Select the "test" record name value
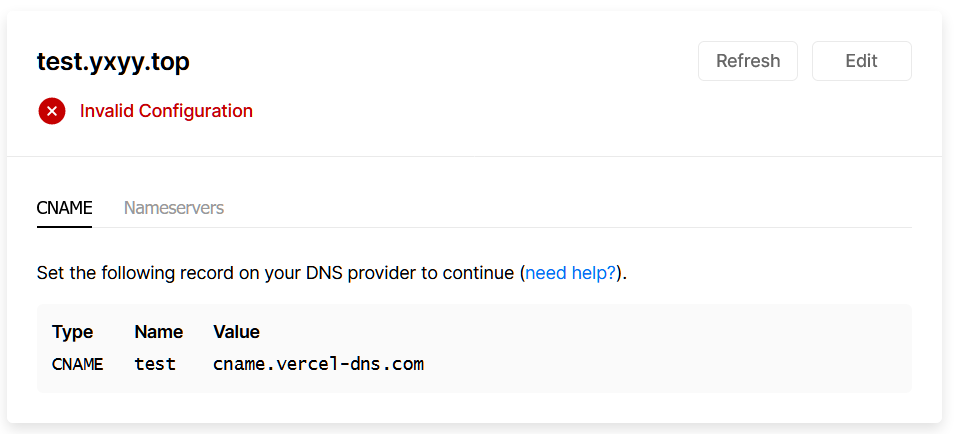The image size is (956, 434). [x=155, y=364]
